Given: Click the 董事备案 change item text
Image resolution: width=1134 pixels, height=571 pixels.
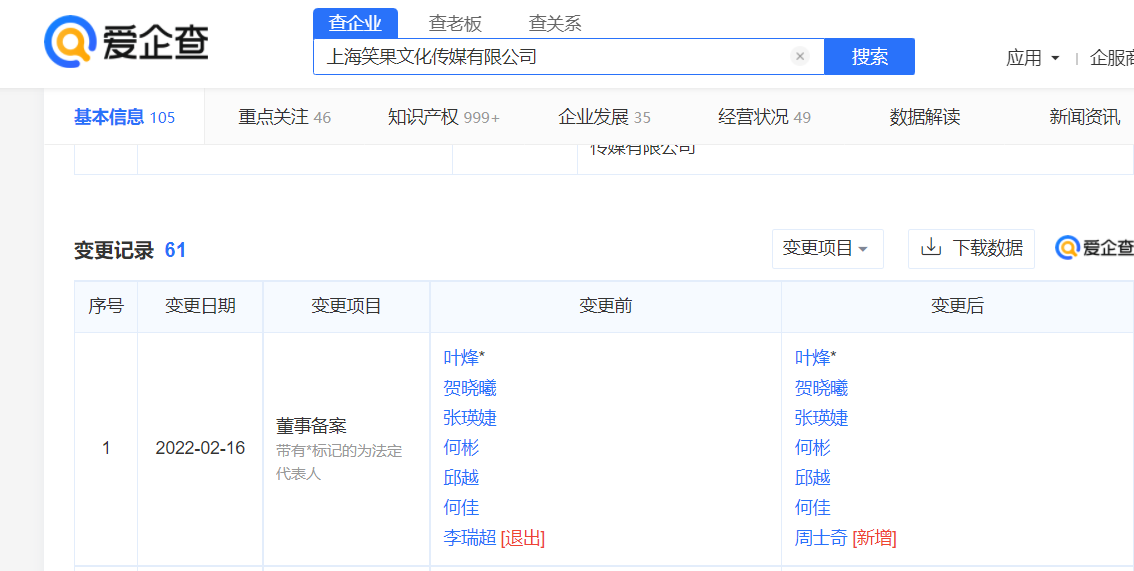Looking at the screenshot, I should click(x=311, y=425).
